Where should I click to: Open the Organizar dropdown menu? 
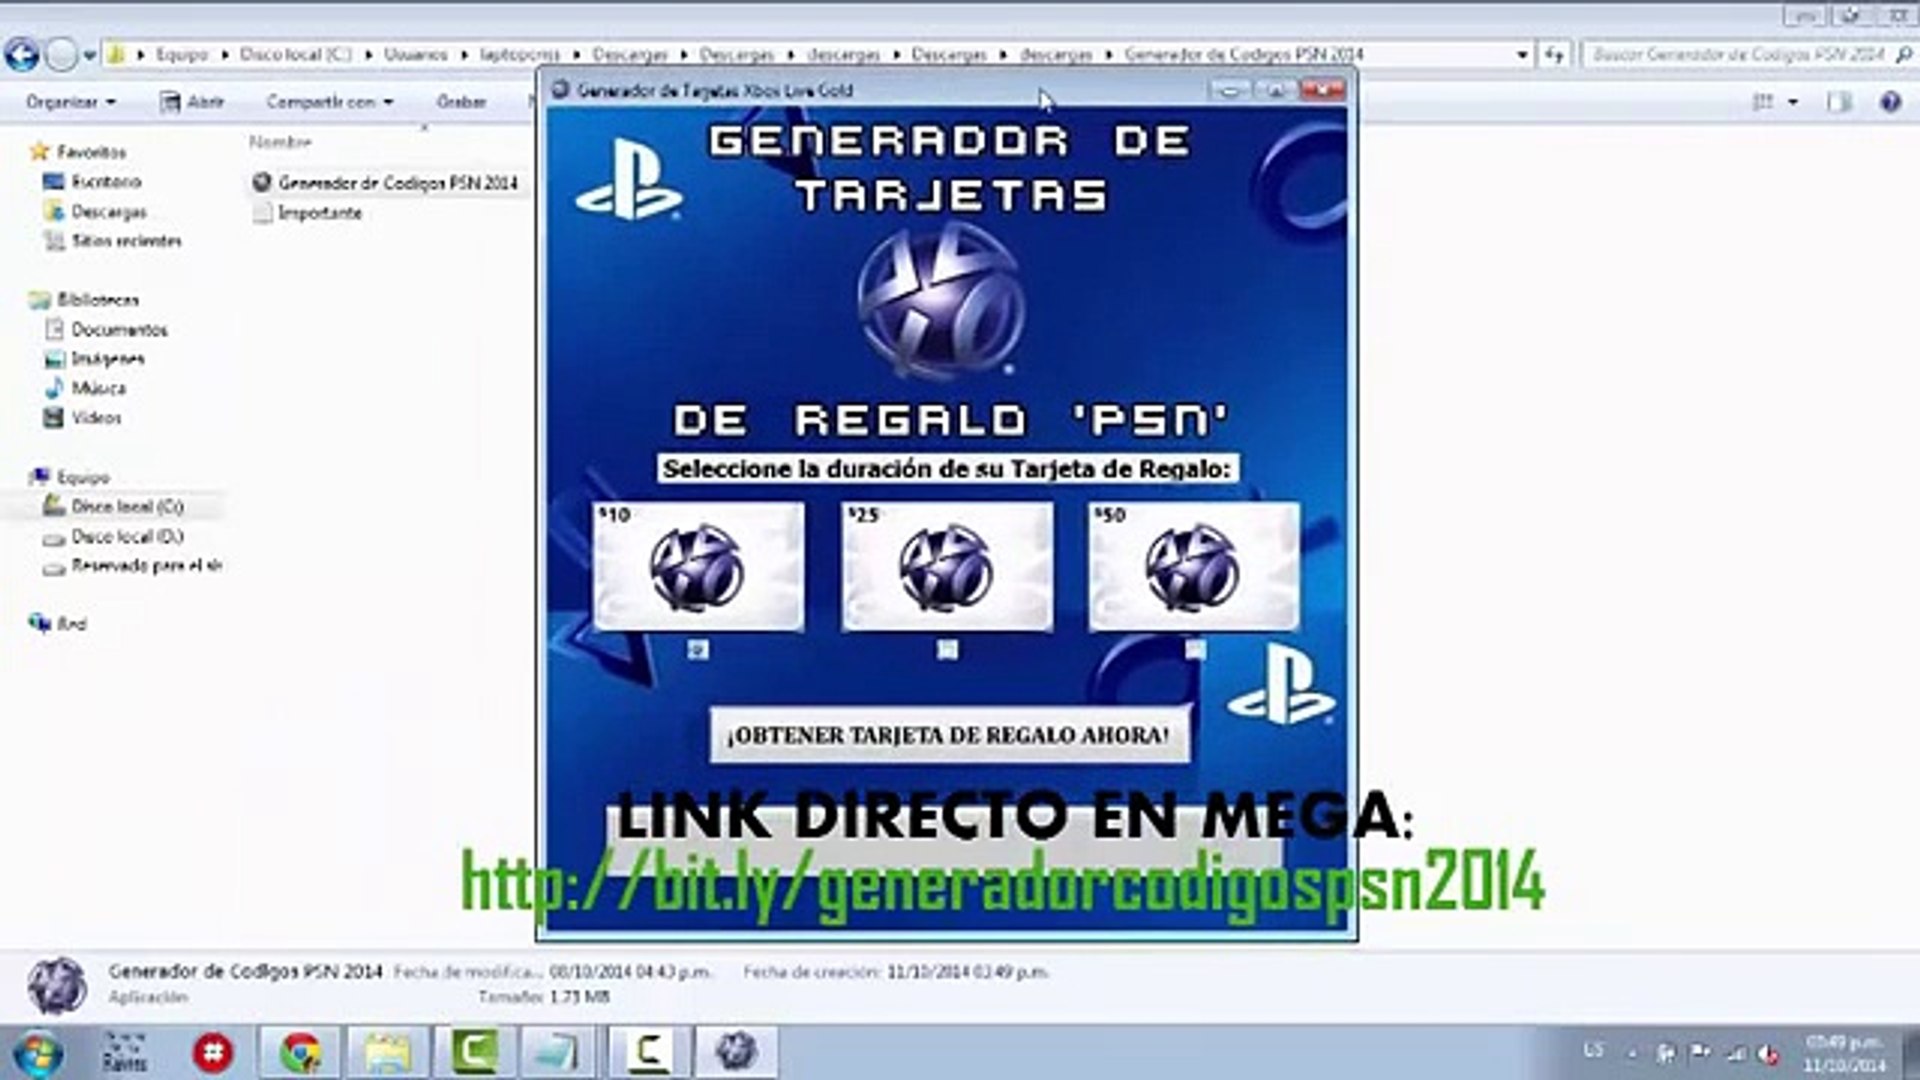[71, 102]
